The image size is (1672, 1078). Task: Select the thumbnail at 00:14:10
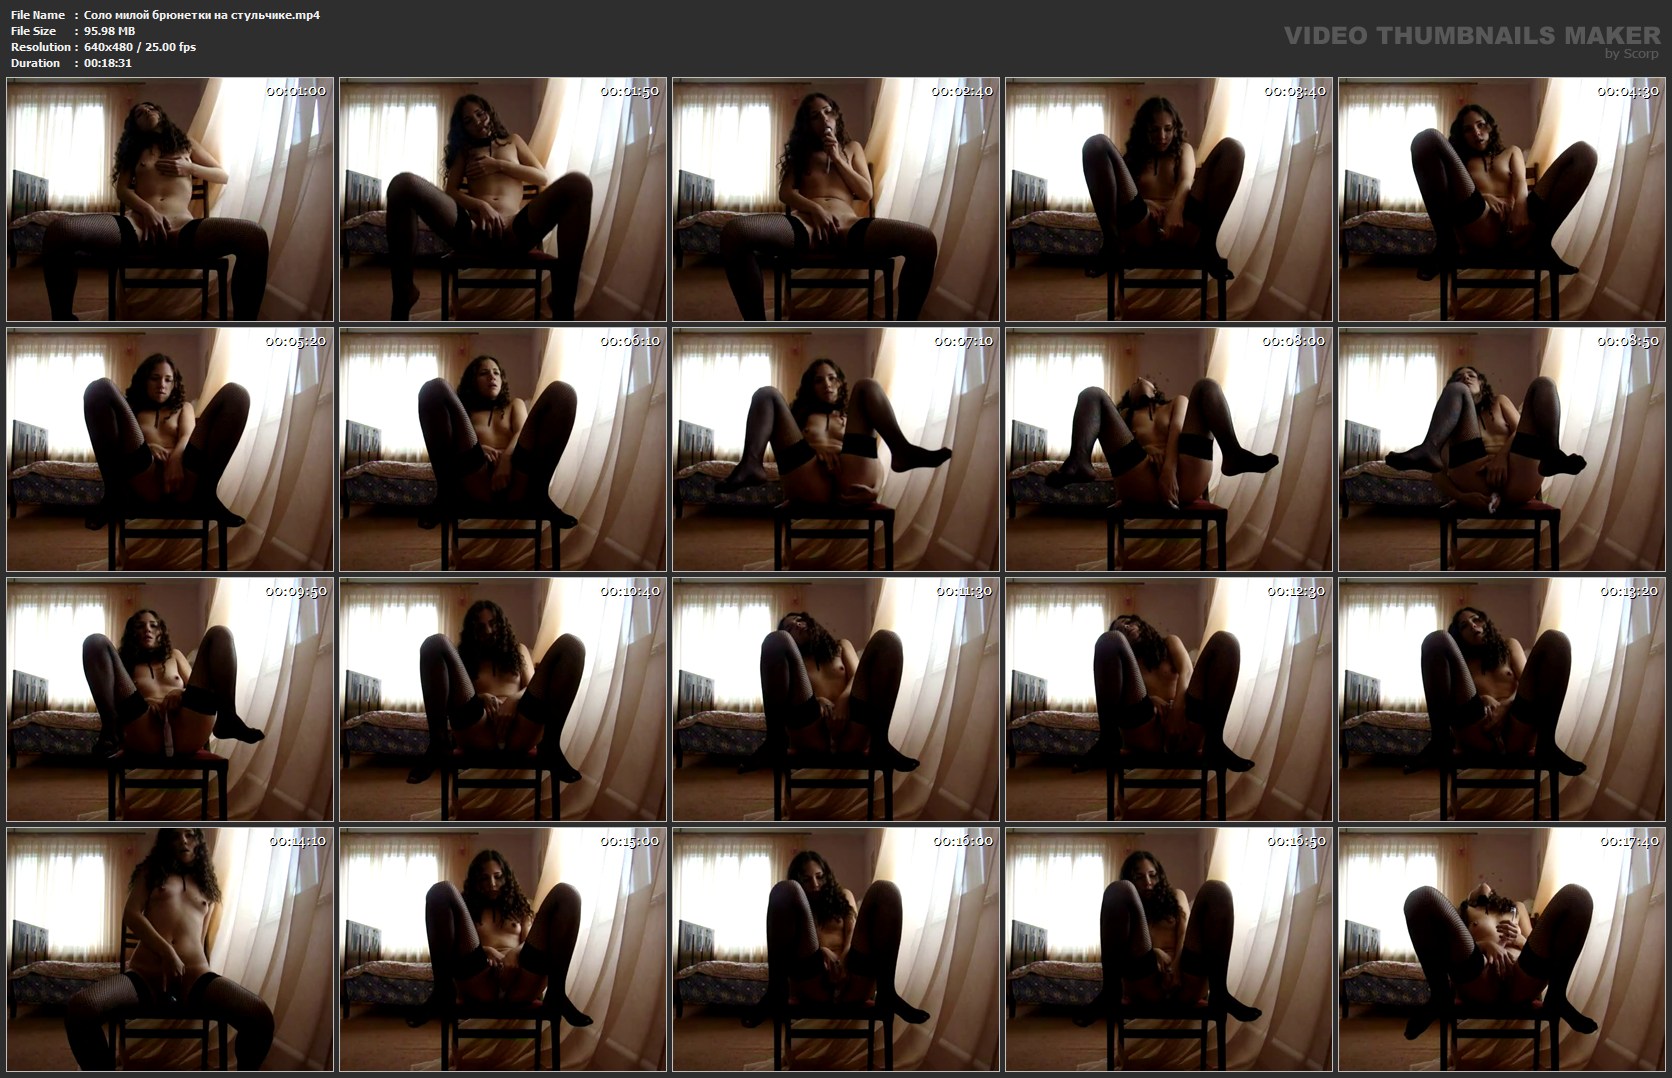169,949
